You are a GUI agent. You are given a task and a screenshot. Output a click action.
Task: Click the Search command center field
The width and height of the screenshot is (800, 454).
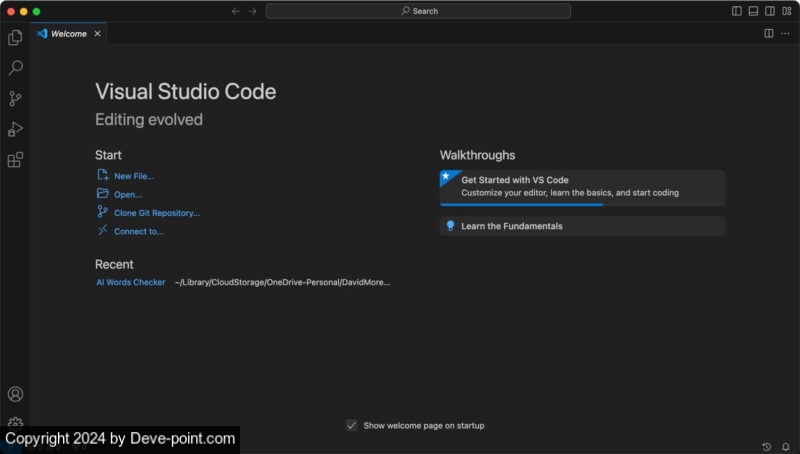click(x=418, y=11)
